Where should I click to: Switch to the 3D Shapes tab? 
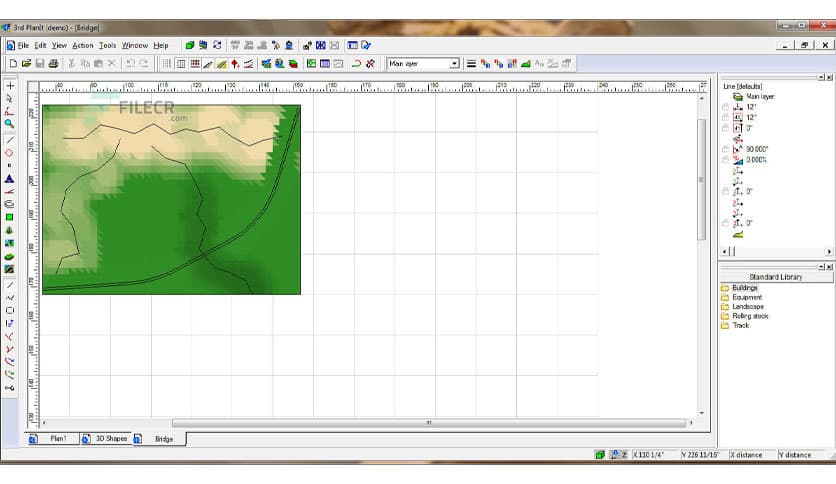[x=106, y=438]
